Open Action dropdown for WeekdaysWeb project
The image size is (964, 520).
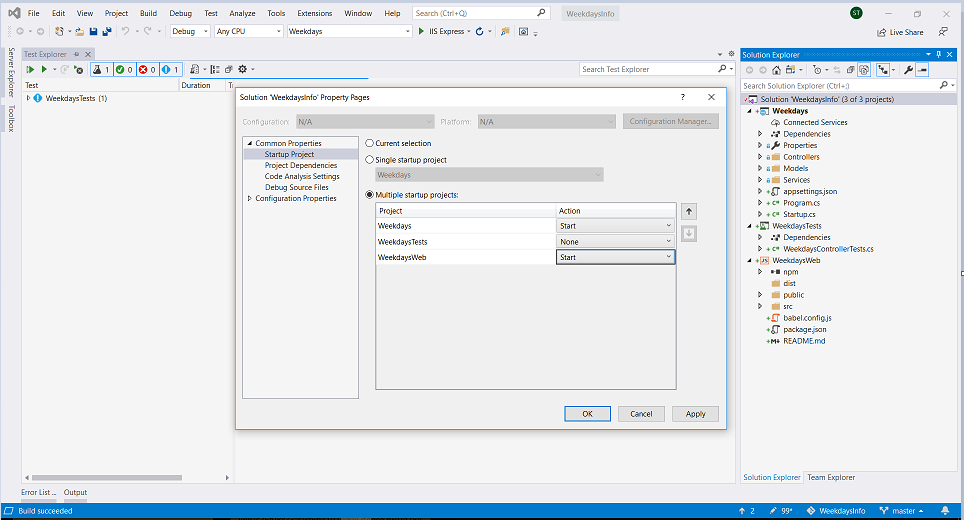pos(615,257)
